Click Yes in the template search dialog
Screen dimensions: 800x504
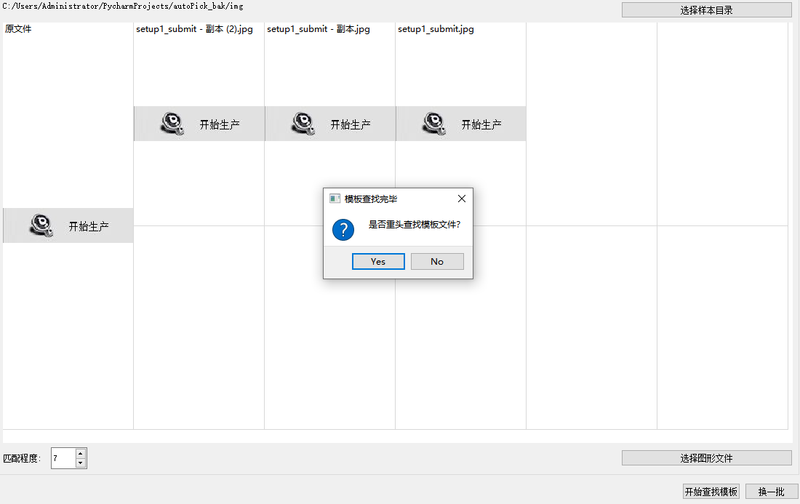click(x=378, y=261)
